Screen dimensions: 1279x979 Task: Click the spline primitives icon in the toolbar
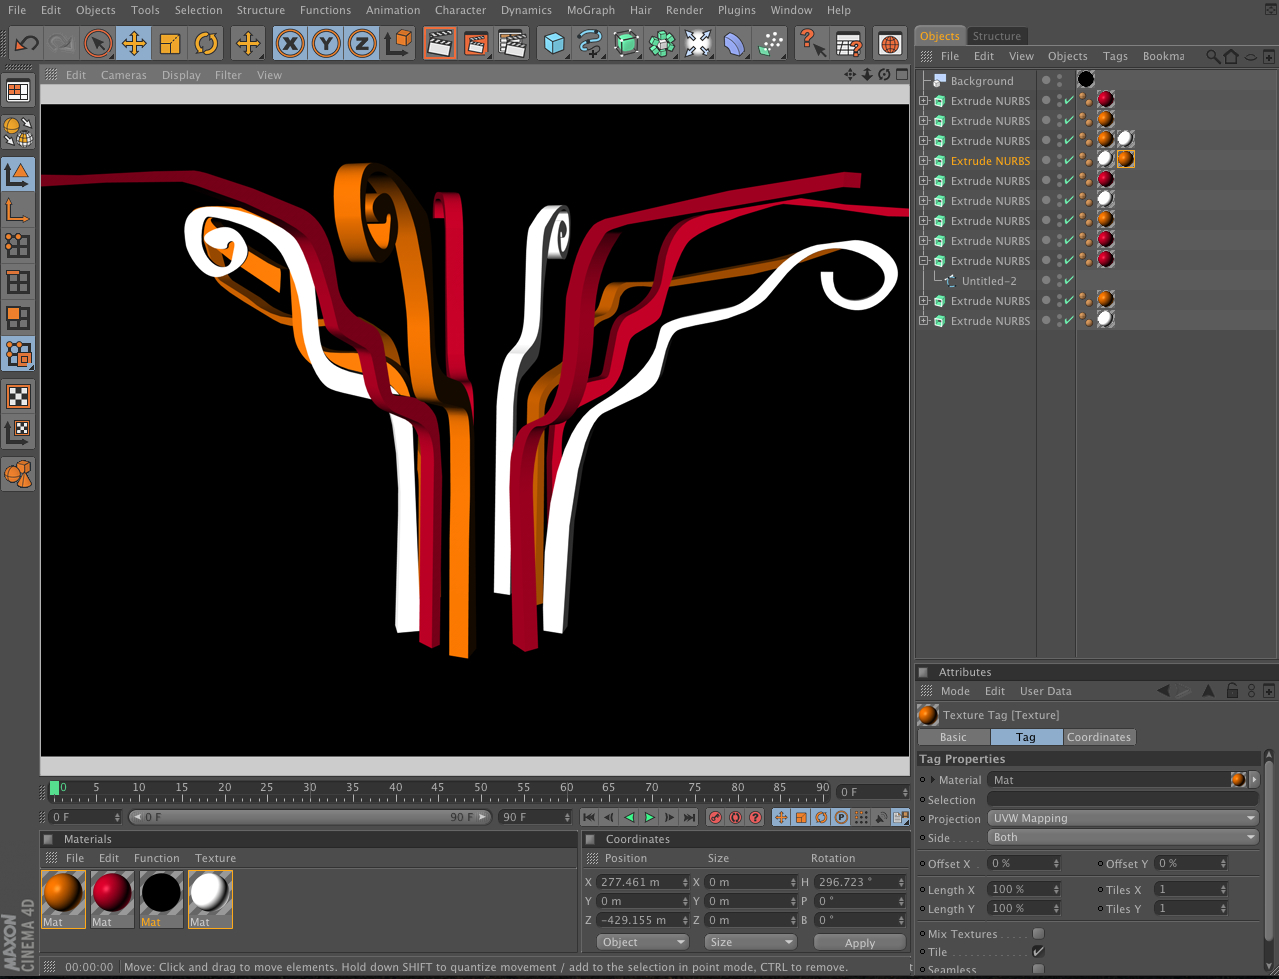coord(591,44)
